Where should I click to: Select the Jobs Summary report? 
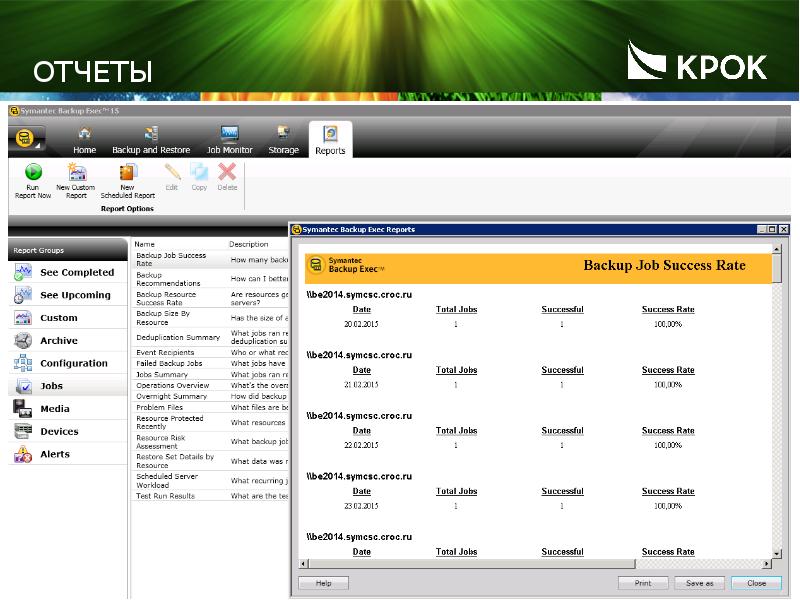click(210, 374)
